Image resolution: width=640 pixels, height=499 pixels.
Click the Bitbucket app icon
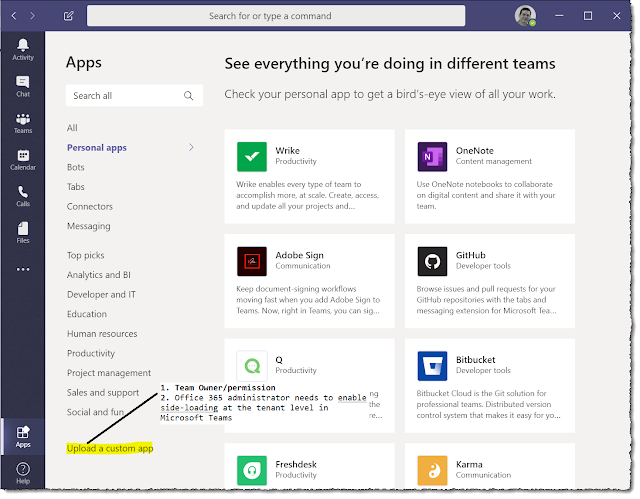432,366
